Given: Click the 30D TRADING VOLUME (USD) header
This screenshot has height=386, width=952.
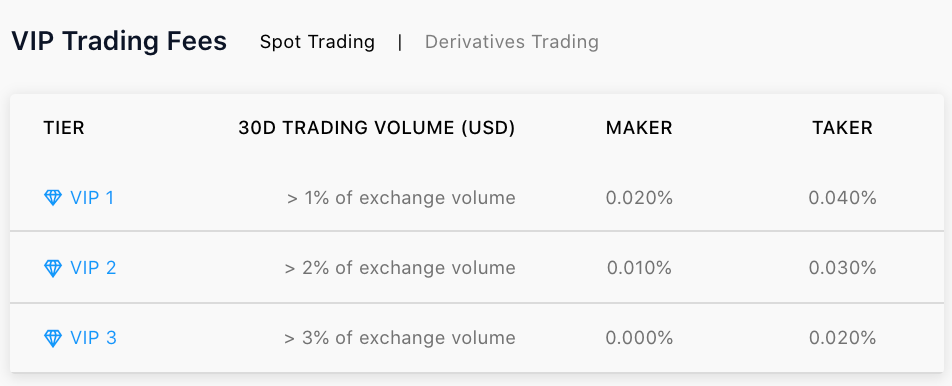Looking at the screenshot, I should (376, 127).
